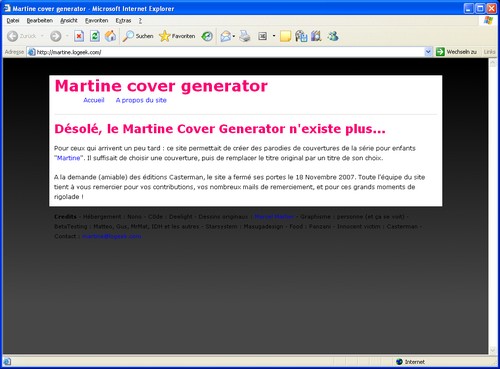This screenshot has height=369, width=500.
Task: Refresh the page with green arrows icon
Action: pos(95,36)
